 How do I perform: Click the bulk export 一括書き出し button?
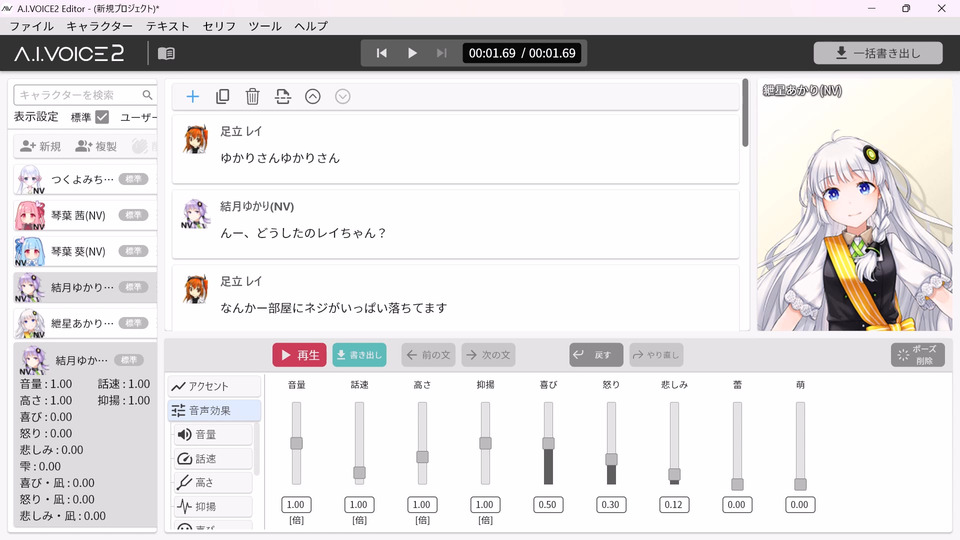click(x=878, y=53)
